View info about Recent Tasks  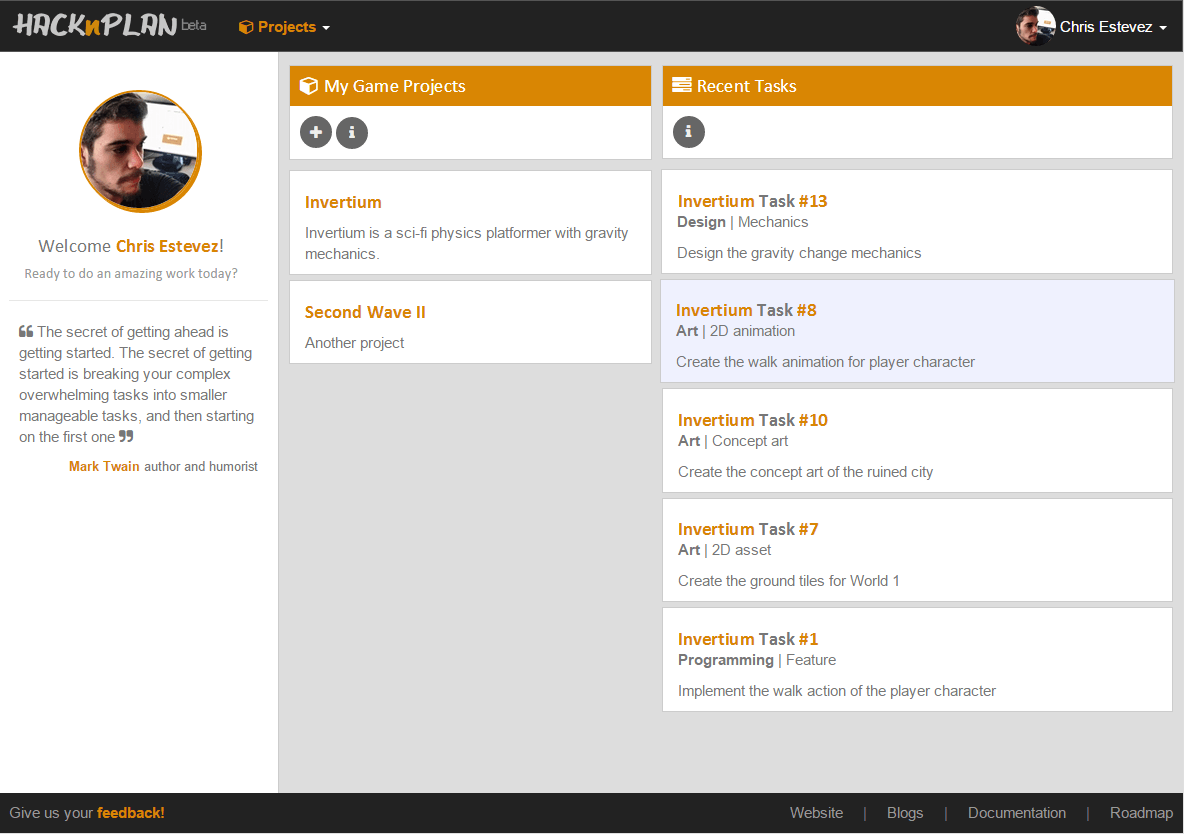[x=688, y=131]
